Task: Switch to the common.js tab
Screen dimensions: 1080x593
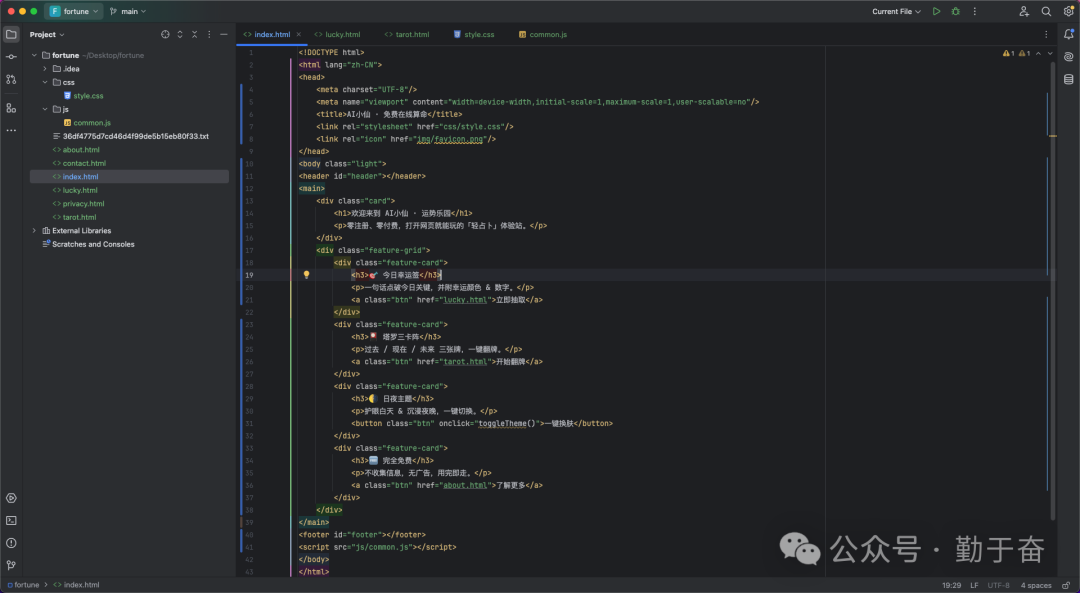Action: pyautogui.click(x=543, y=34)
